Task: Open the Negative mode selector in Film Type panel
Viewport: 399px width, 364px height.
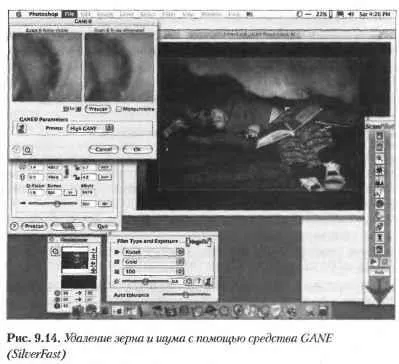Action: click(199, 241)
